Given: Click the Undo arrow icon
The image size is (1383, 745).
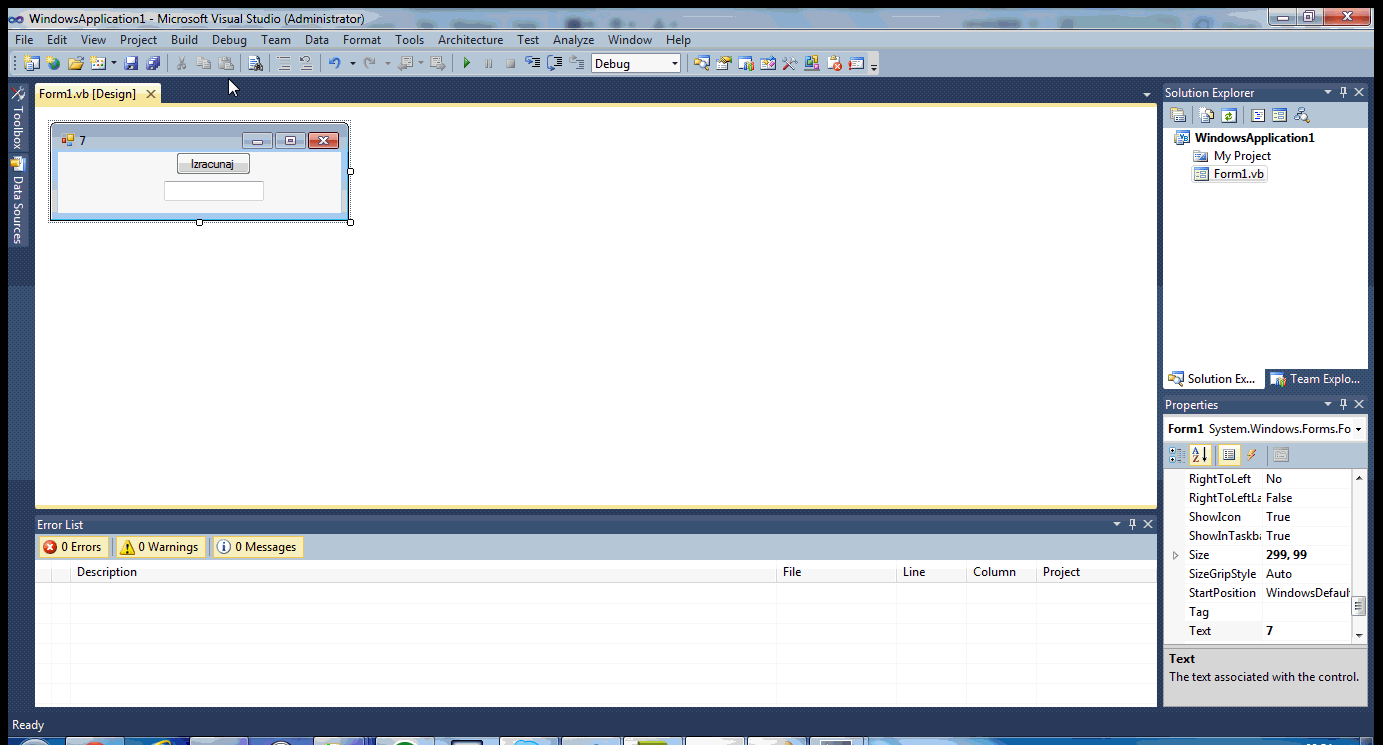Looking at the screenshot, I should pos(335,64).
